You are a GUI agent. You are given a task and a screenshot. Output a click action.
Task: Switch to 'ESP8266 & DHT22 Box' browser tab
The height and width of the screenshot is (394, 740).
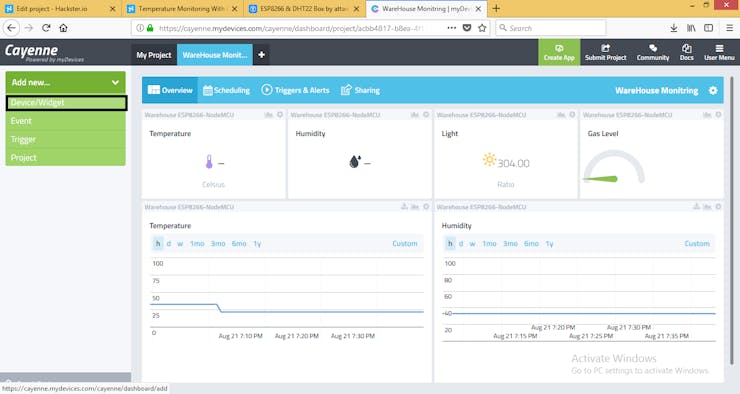pyautogui.click(x=304, y=8)
